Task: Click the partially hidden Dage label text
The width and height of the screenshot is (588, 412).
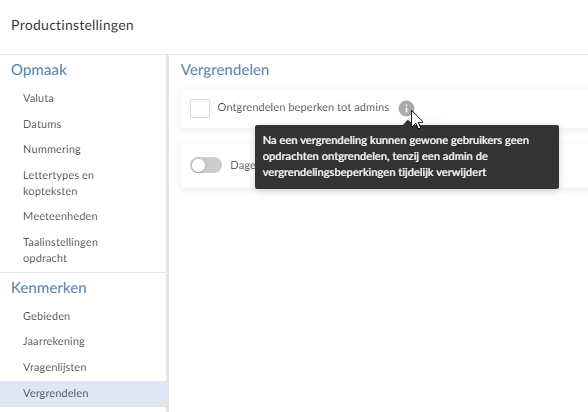Action: [x=242, y=165]
